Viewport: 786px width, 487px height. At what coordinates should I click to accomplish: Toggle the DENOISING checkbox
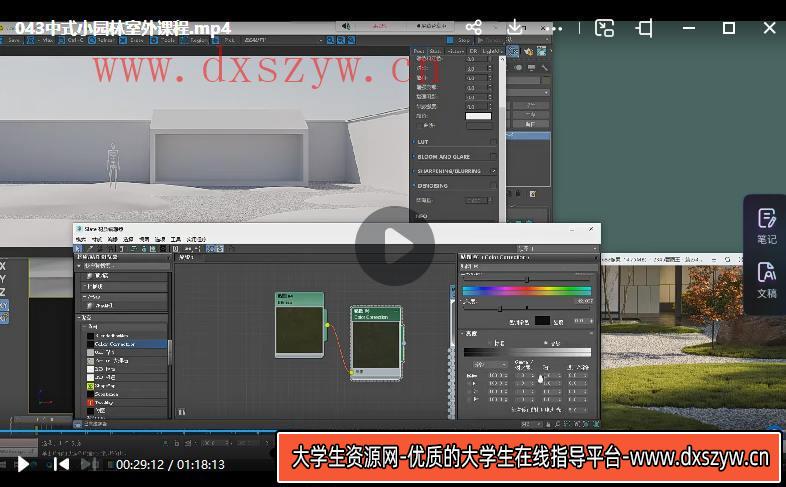tap(493, 185)
